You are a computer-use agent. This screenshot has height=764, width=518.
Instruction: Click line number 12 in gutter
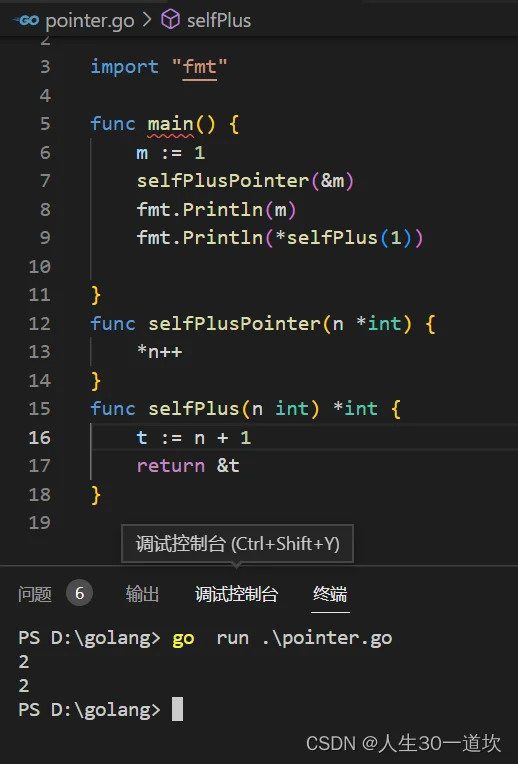[x=39, y=323]
